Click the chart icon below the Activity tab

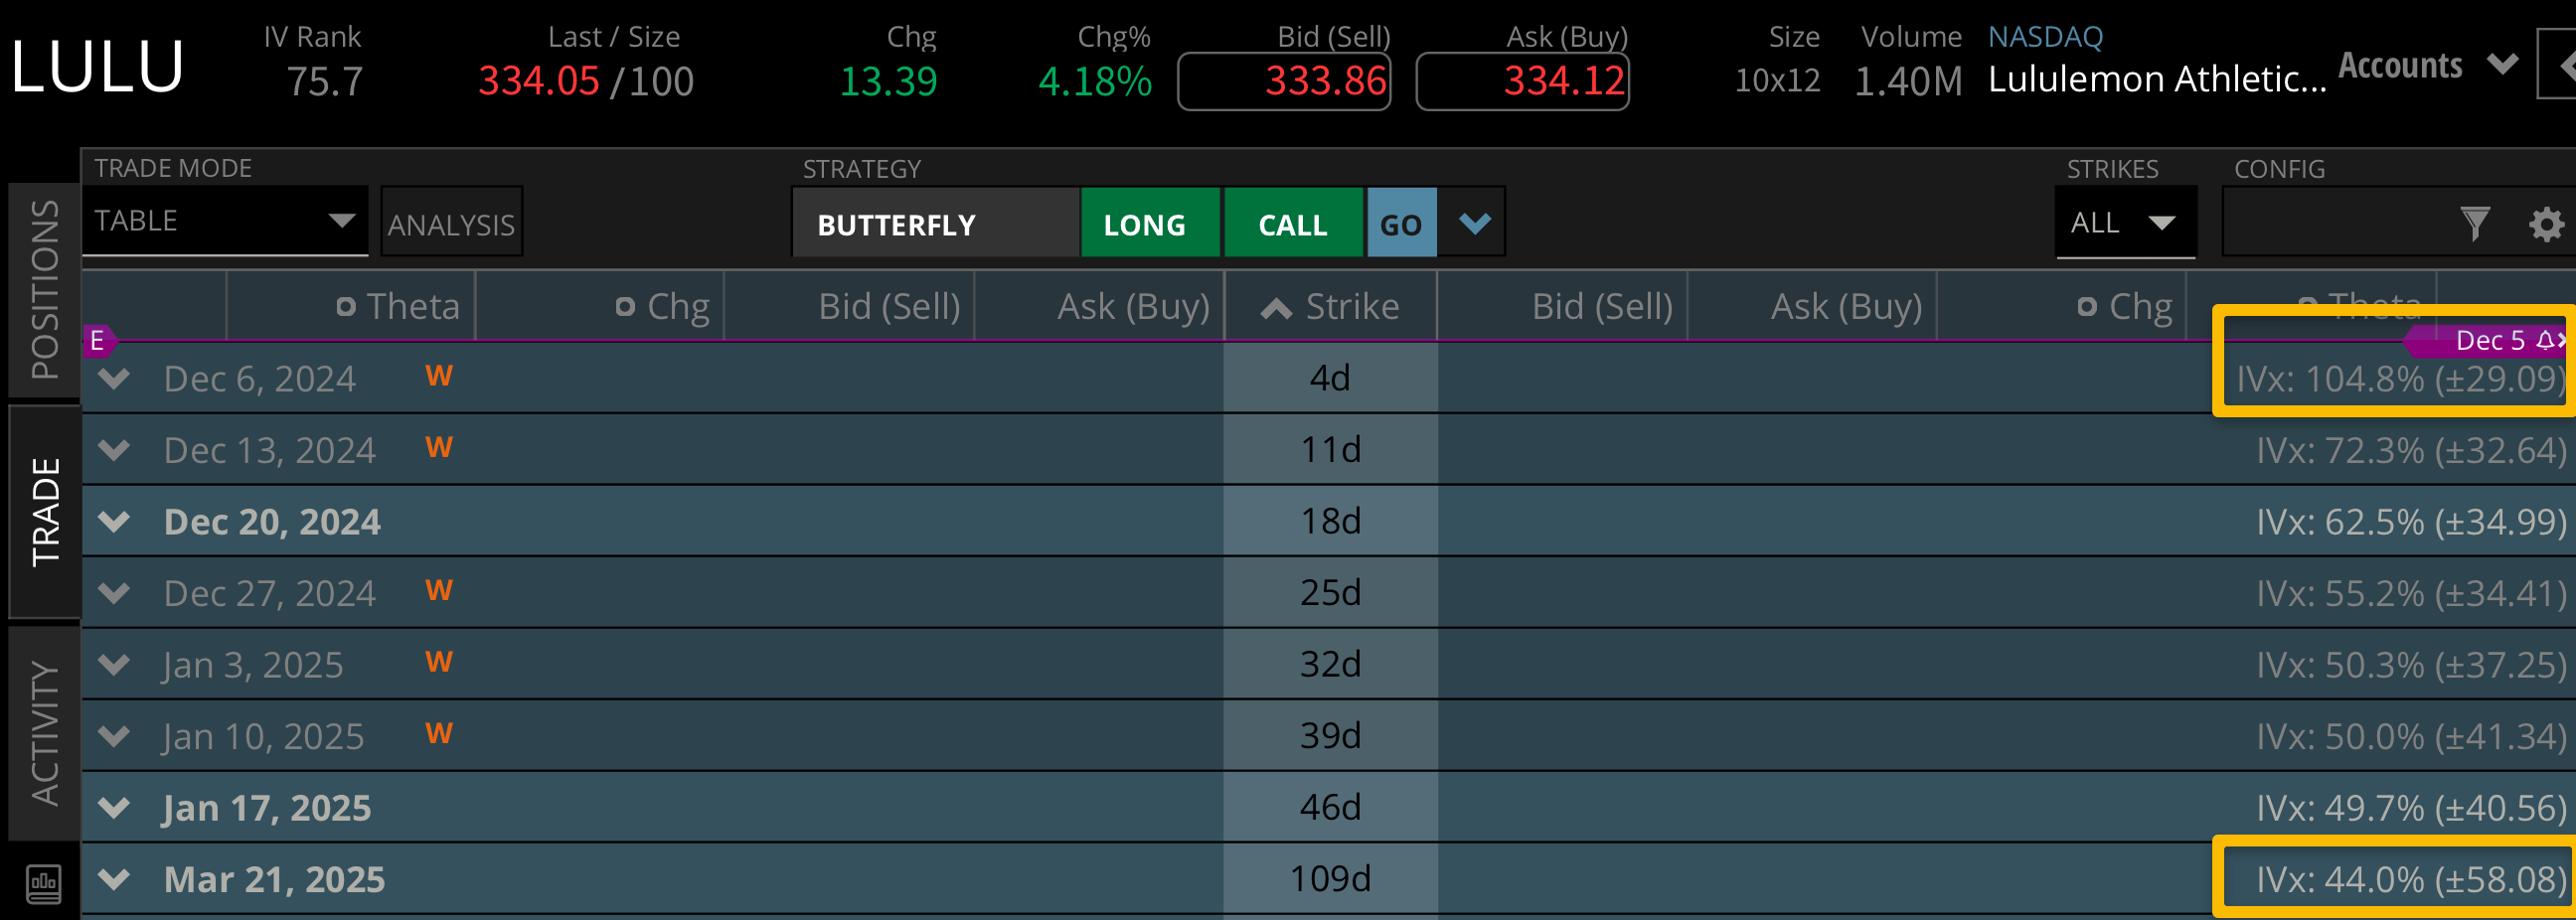pos(43,882)
